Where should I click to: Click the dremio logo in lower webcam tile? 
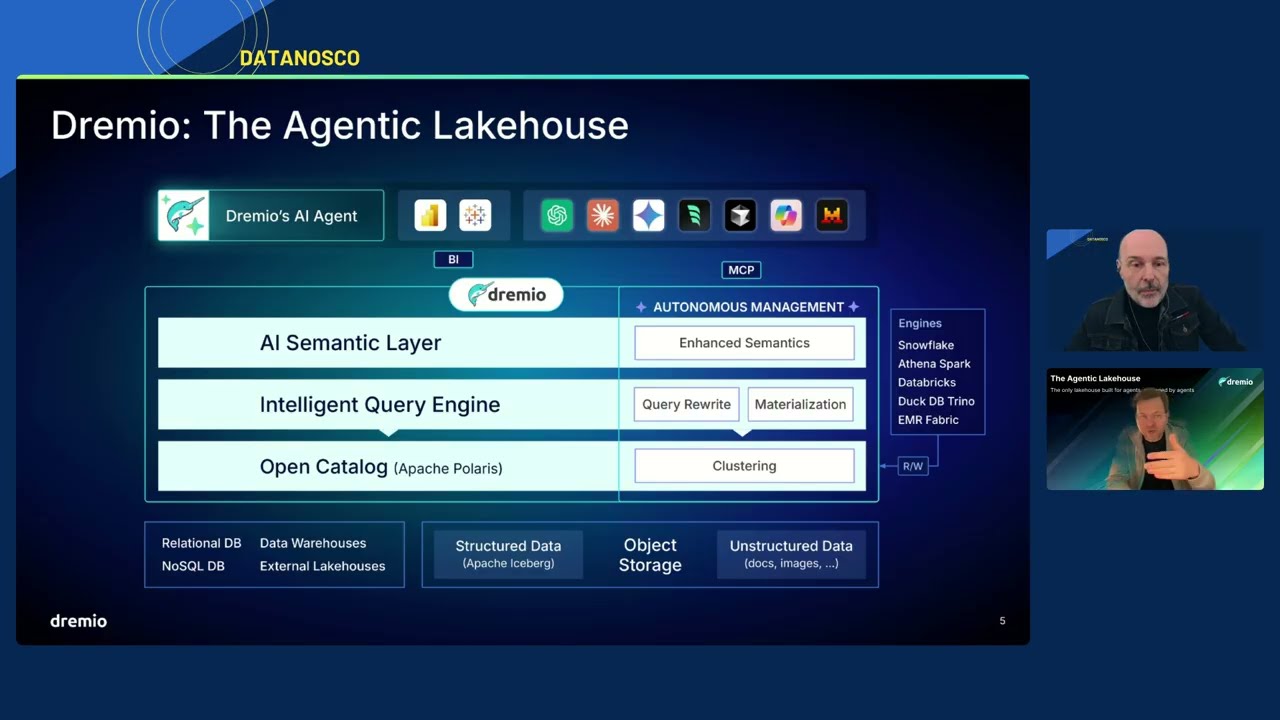pos(1236,381)
